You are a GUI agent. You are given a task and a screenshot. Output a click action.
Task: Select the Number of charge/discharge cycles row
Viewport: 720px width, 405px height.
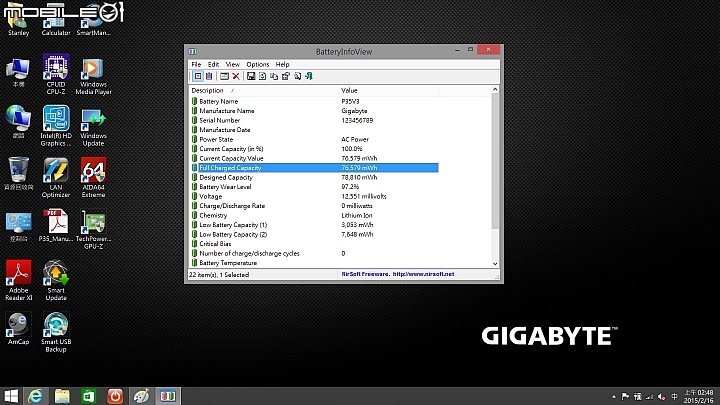pyautogui.click(x=314, y=253)
